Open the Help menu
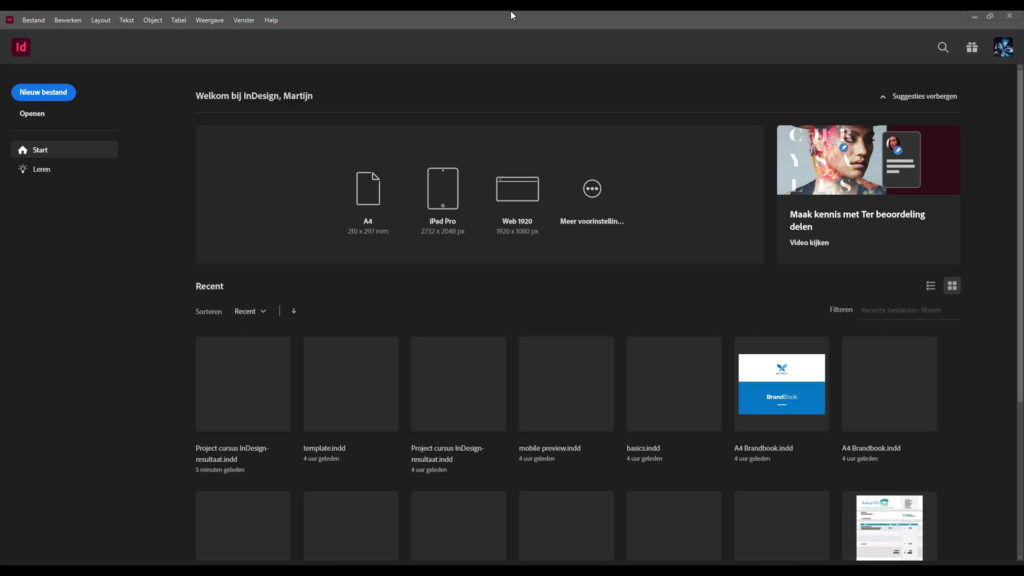 tap(271, 20)
